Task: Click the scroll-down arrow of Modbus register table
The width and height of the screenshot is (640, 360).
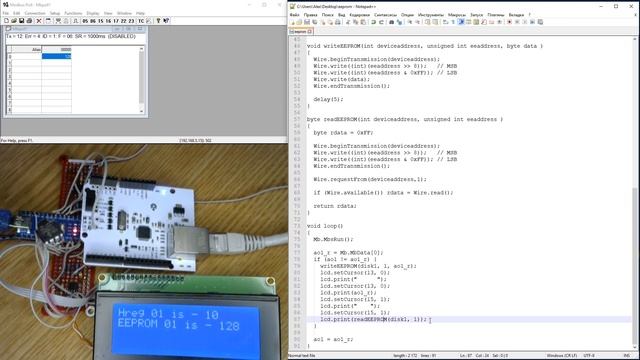Action: (x=142, y=111)
